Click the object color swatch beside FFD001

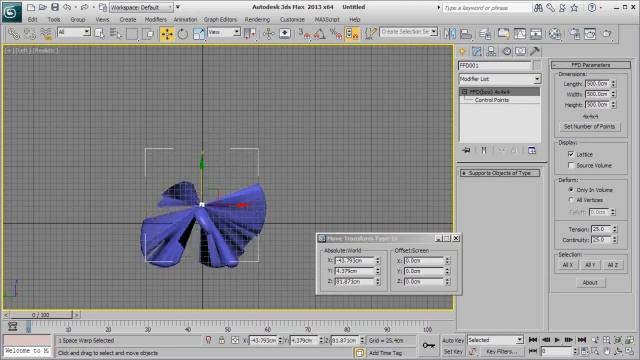click(537, 65)
